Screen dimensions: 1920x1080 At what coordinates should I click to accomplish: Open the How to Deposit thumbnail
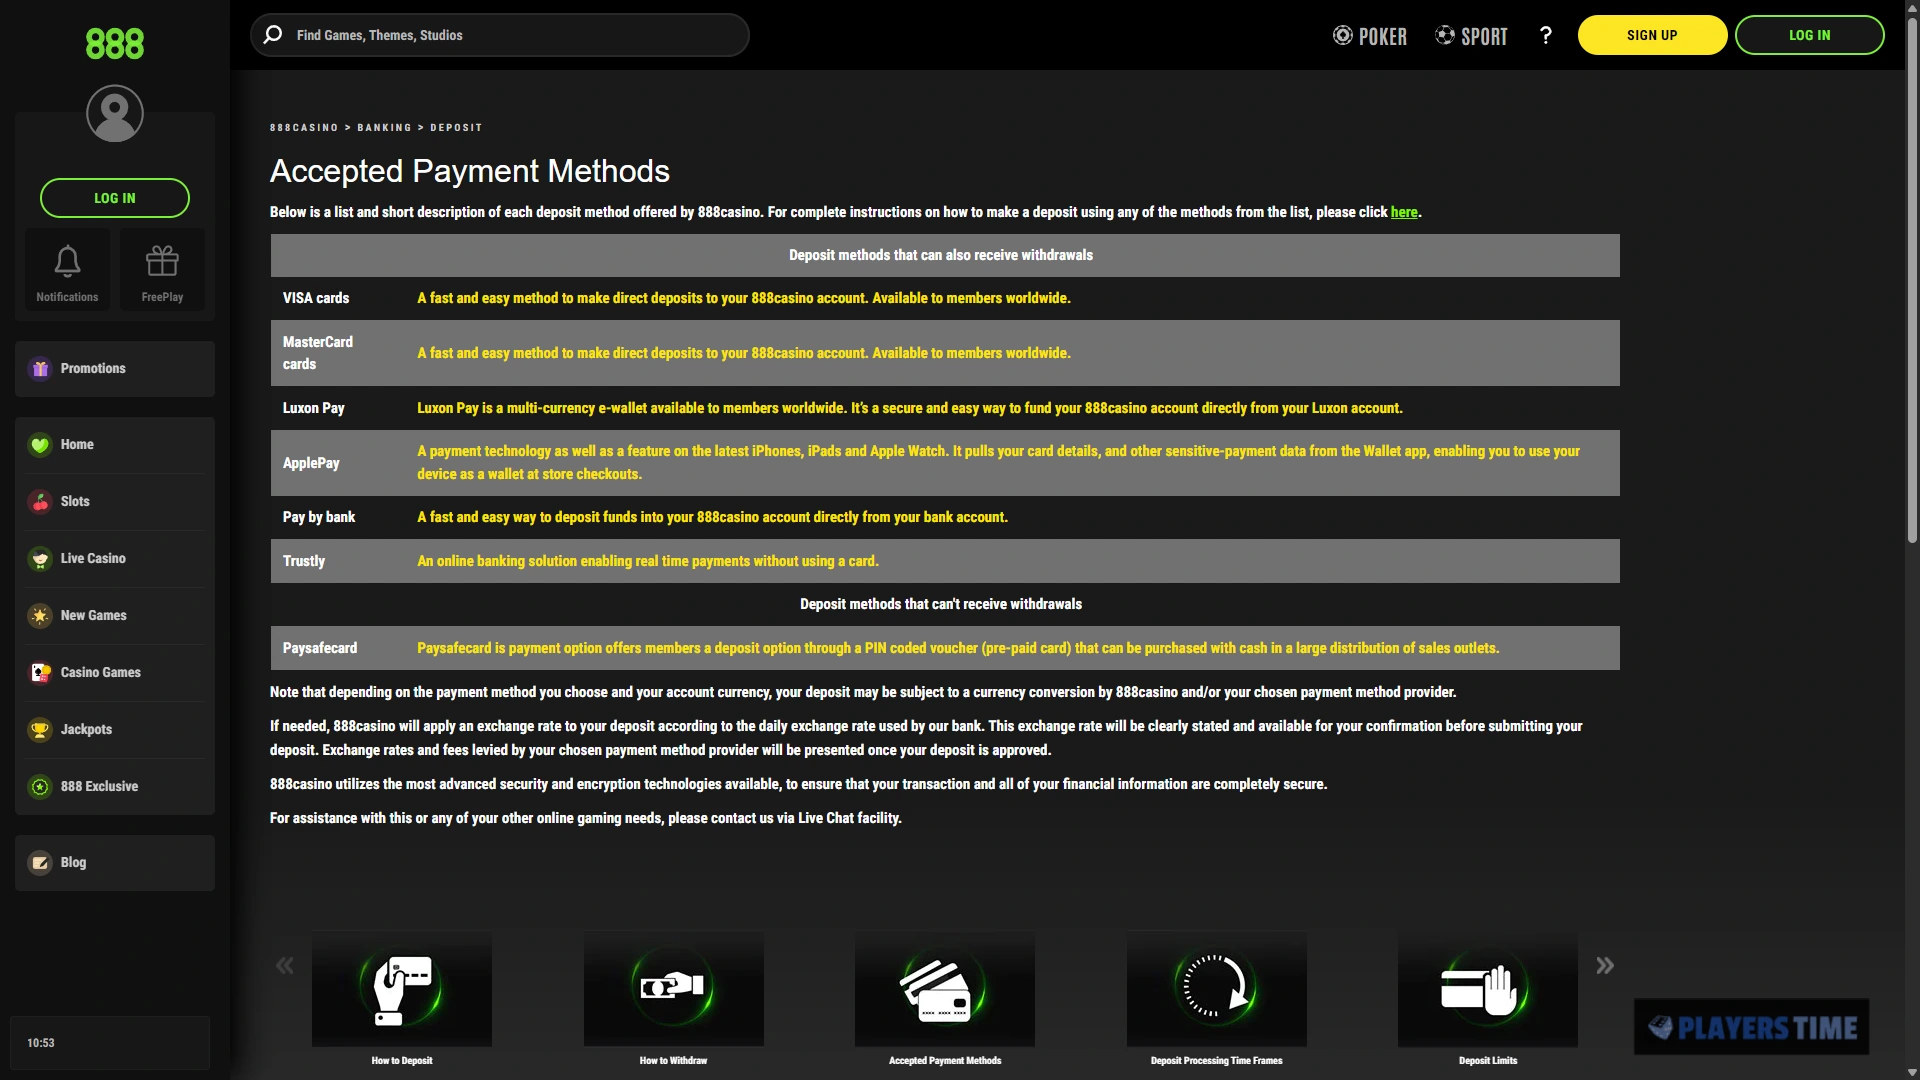coord(402,989)
